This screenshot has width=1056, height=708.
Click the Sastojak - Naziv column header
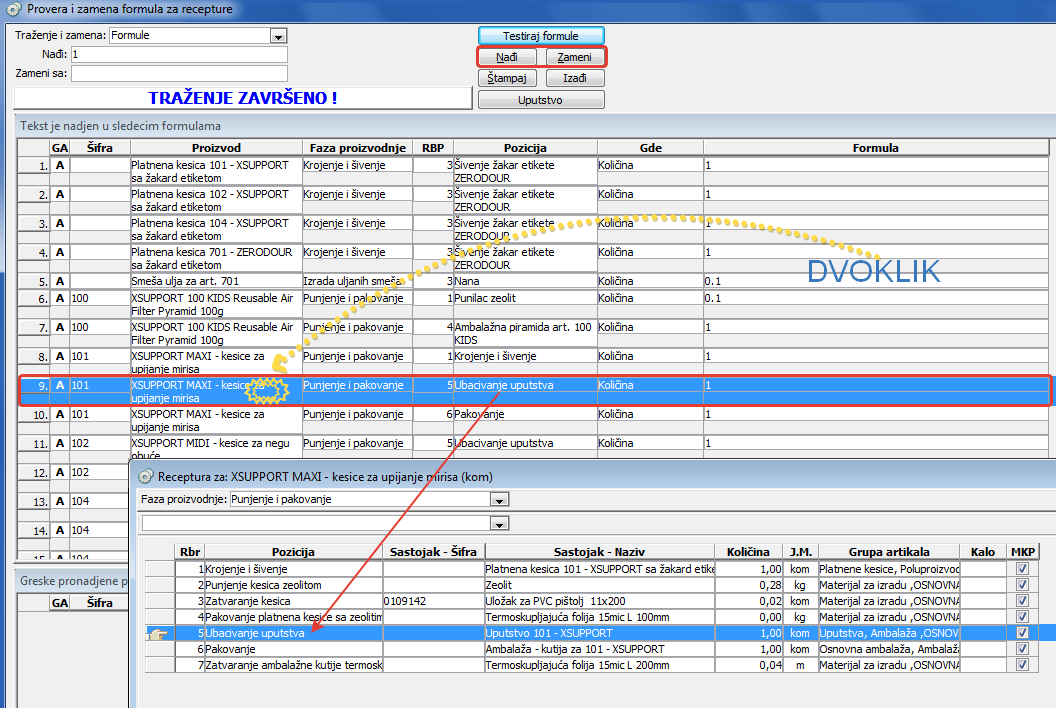pos(598,552)
